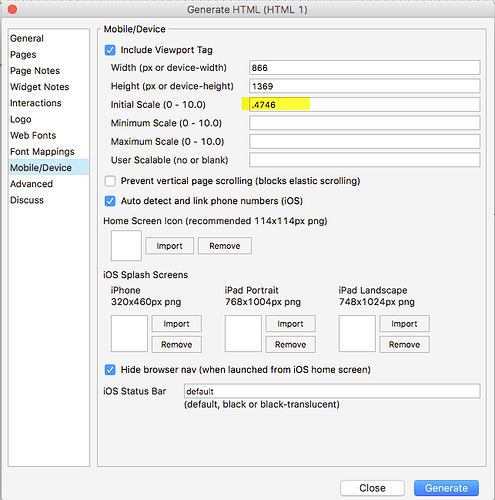495x500 pixels.
Task: Click the Home Screen Icon label text
Action: click(x=215, y=221)
